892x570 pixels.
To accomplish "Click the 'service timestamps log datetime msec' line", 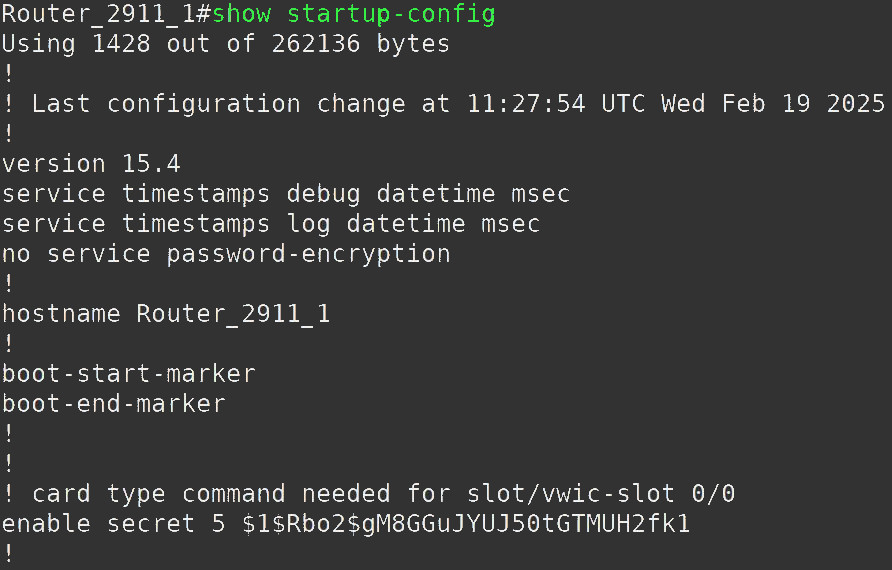I will 271,224.
